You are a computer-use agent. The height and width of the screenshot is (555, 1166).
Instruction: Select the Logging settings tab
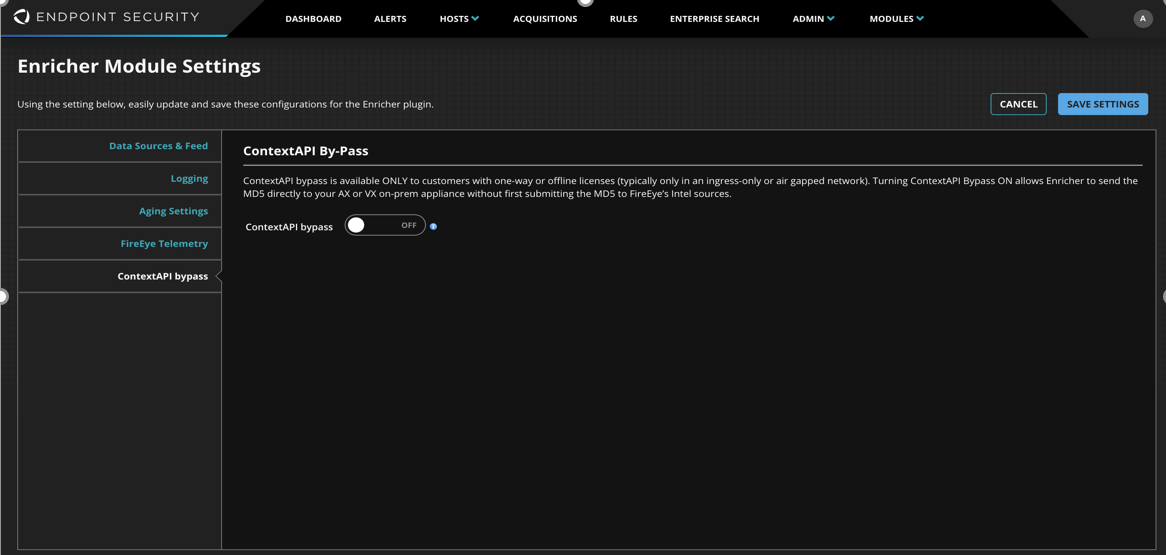click(120, 179)
